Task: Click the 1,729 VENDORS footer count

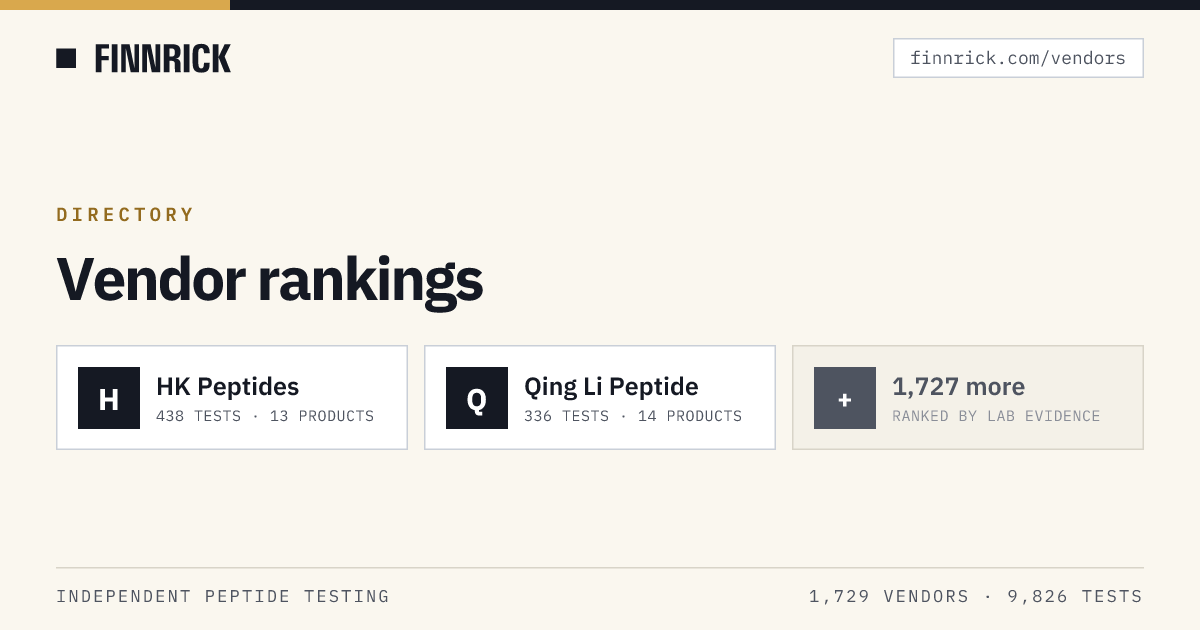Action: 889,597
